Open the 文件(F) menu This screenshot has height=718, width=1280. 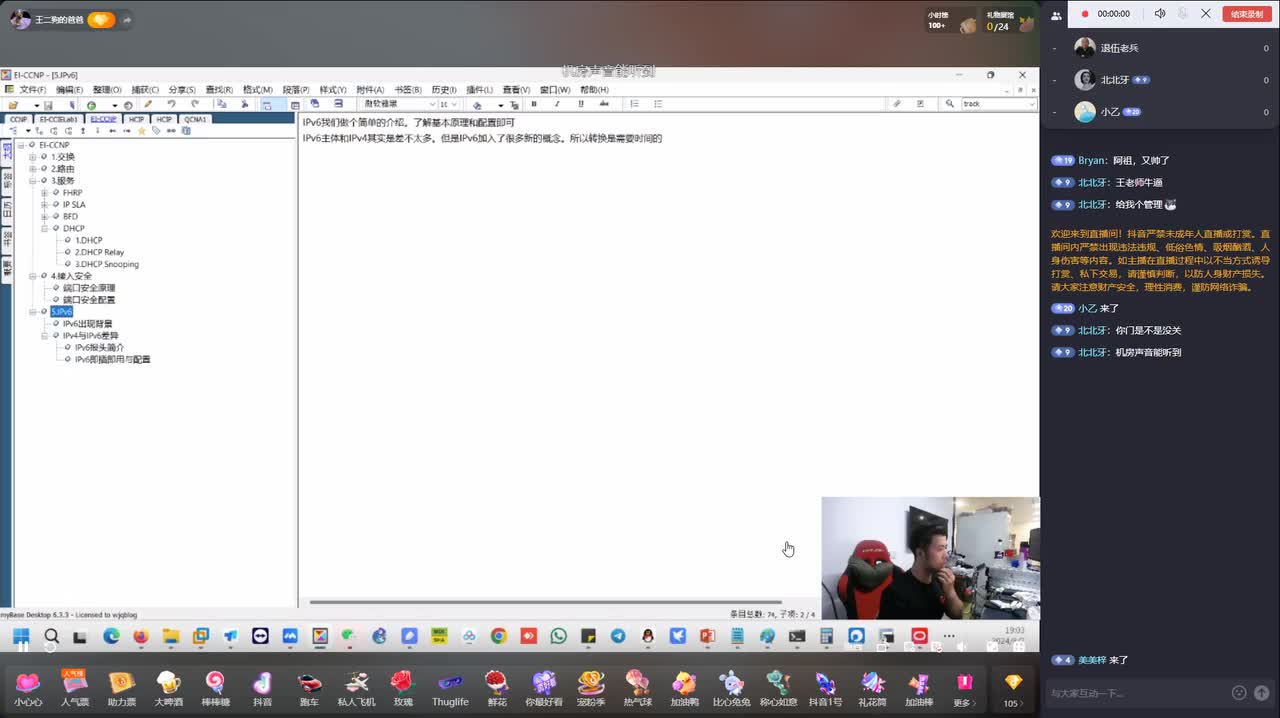coord(33,90)
